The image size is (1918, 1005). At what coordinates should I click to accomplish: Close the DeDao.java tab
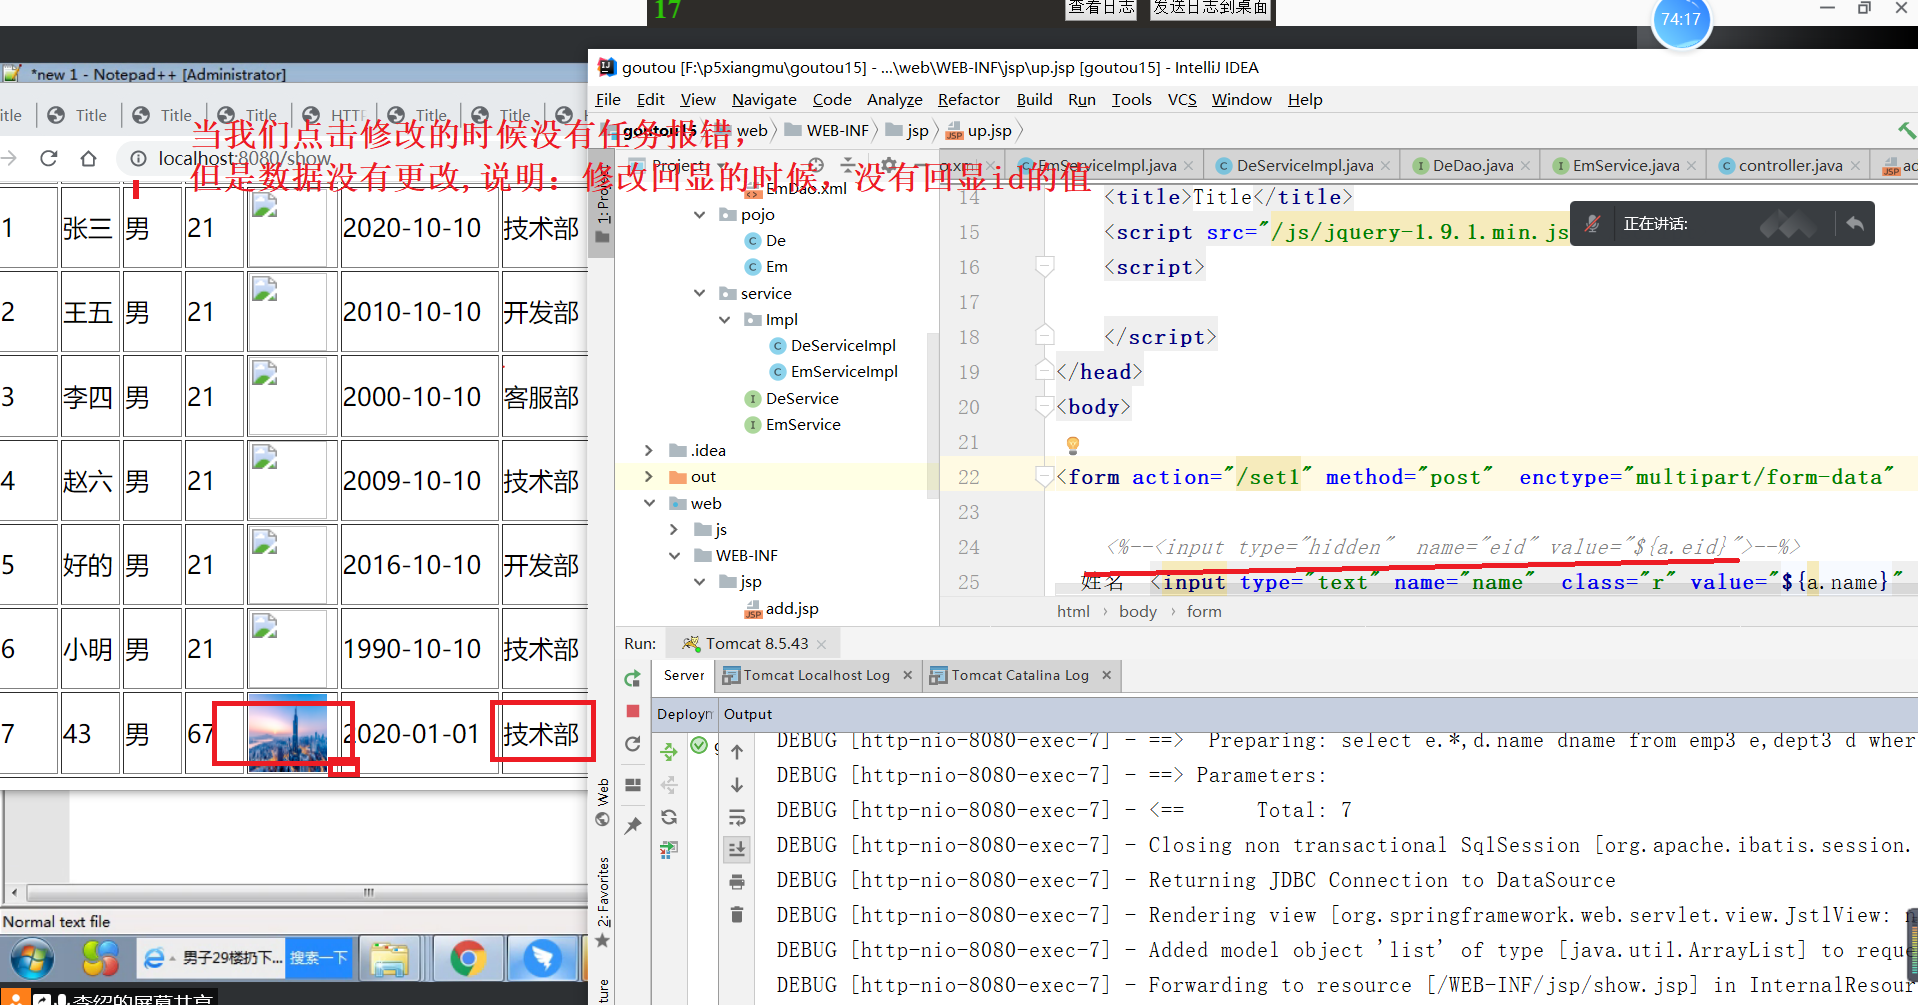[x=1526, y=166]
